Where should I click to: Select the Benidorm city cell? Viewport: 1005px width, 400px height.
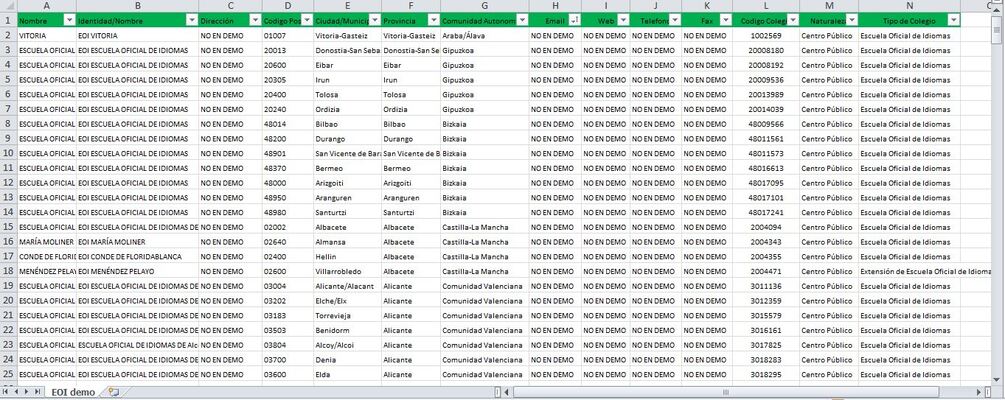point(347,330)
